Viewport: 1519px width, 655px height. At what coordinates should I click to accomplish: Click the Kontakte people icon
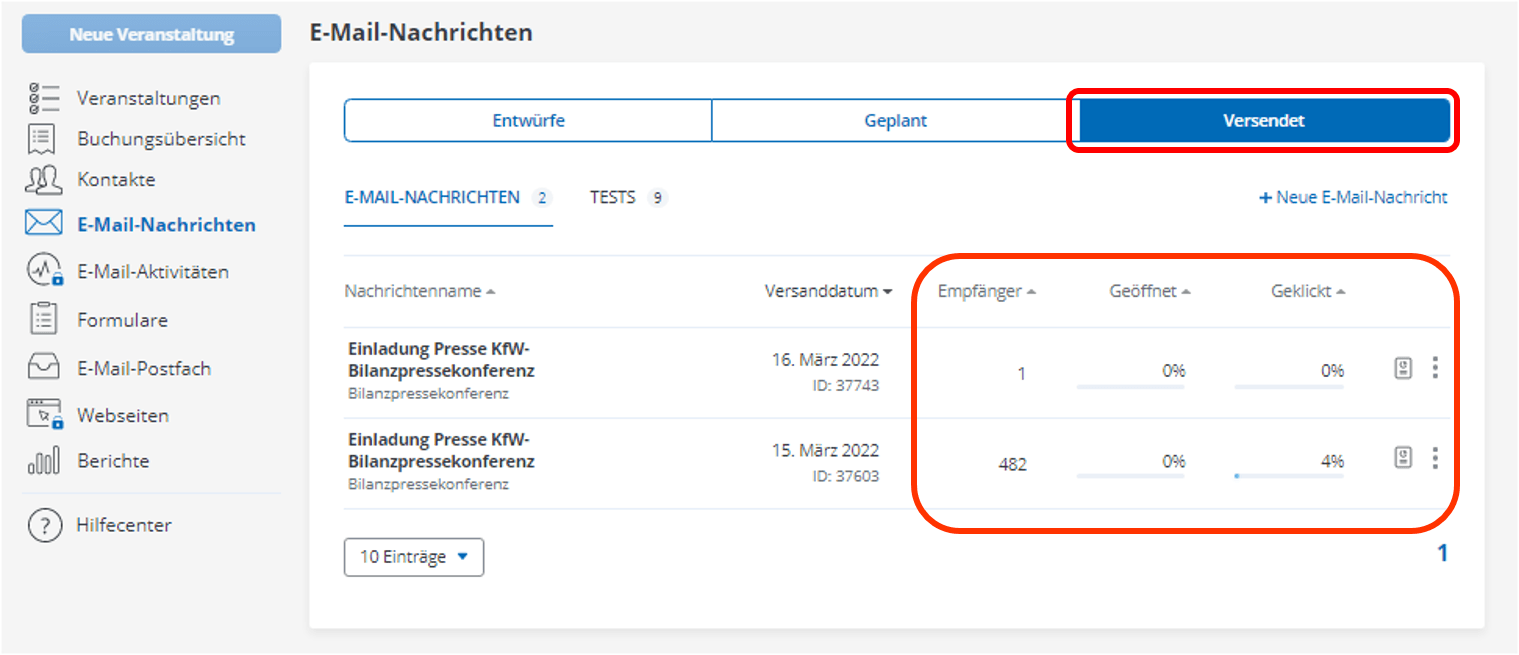tap(44, 180)
